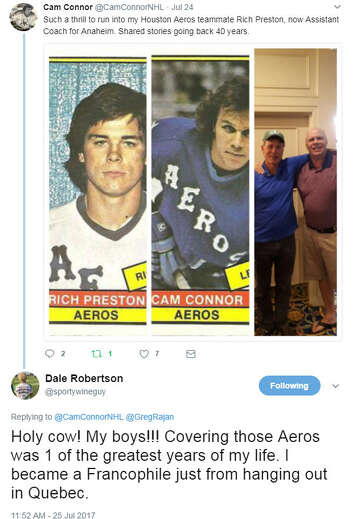The height and width of the screenshot is (519, 360).
Task: View the Rich Preston hockey card image
Action: [98, 190]
